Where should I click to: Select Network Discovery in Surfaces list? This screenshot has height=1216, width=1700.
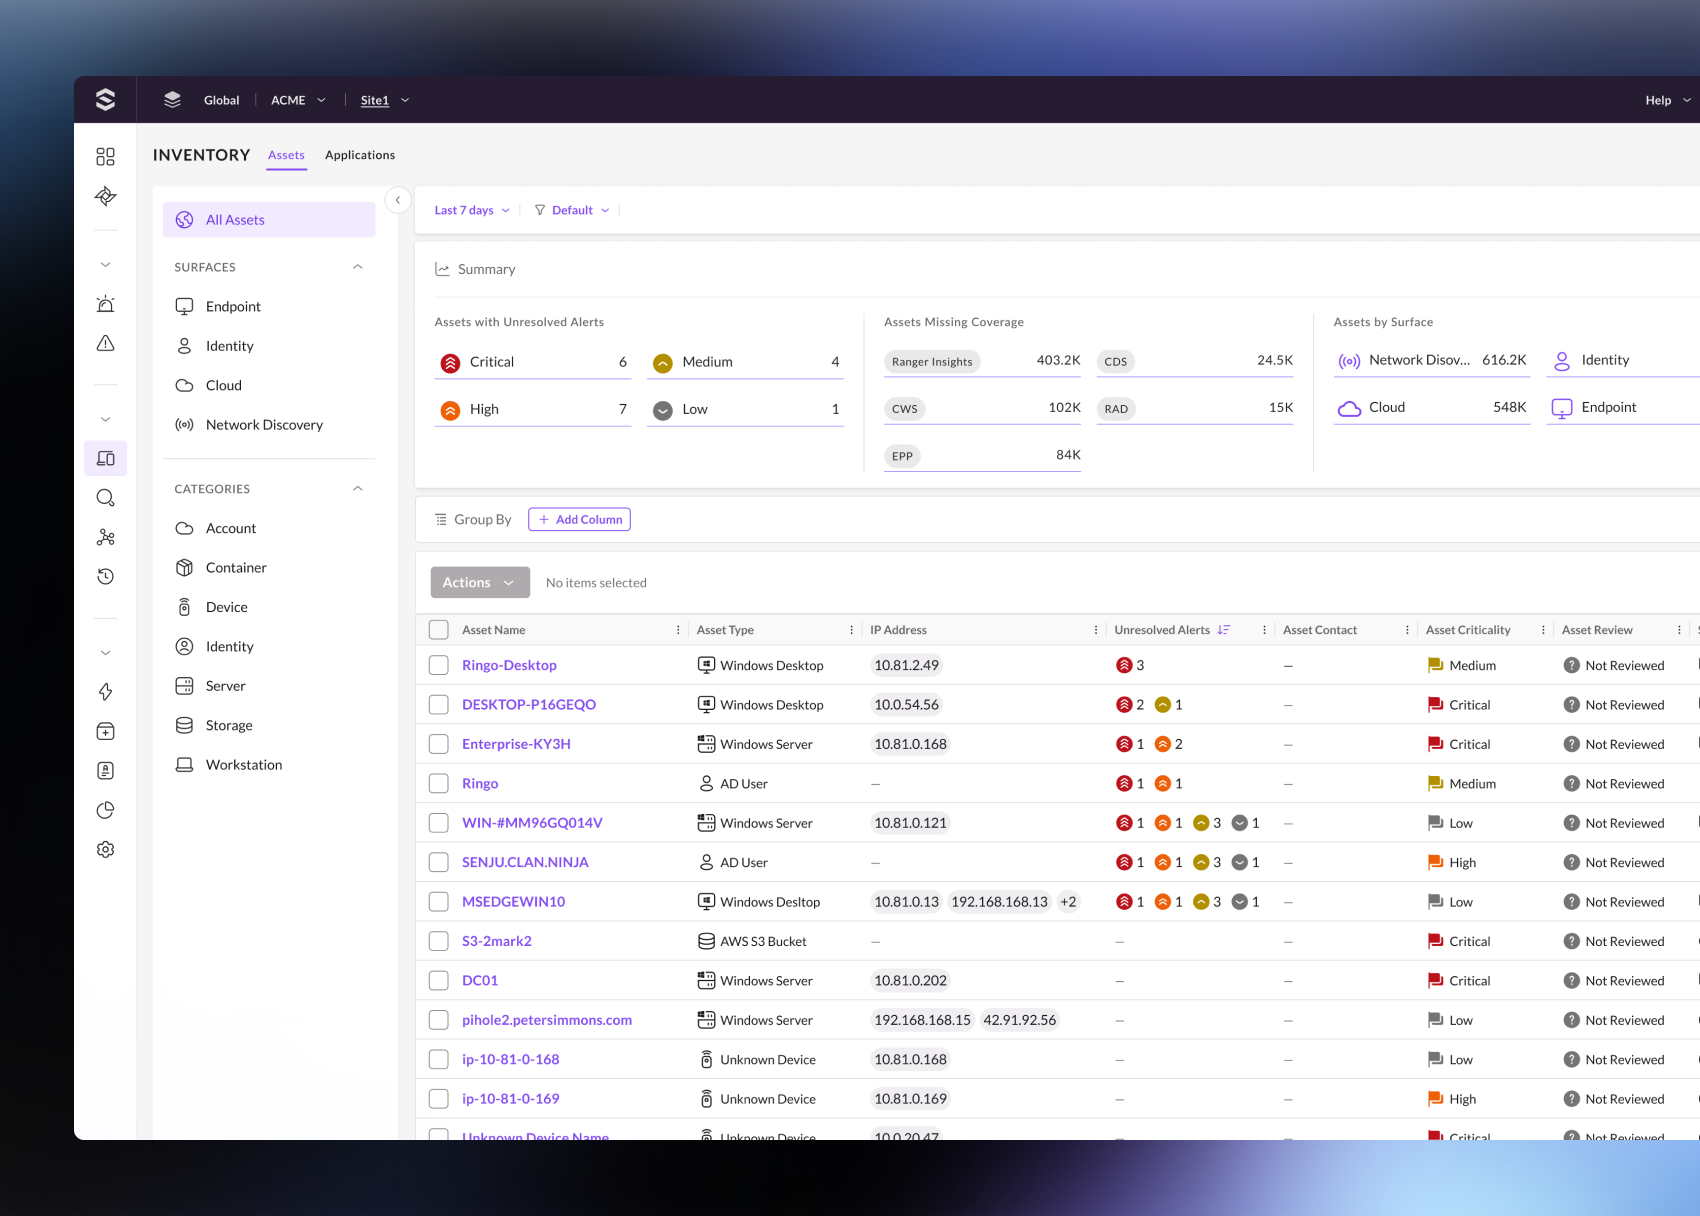[264, 425]
